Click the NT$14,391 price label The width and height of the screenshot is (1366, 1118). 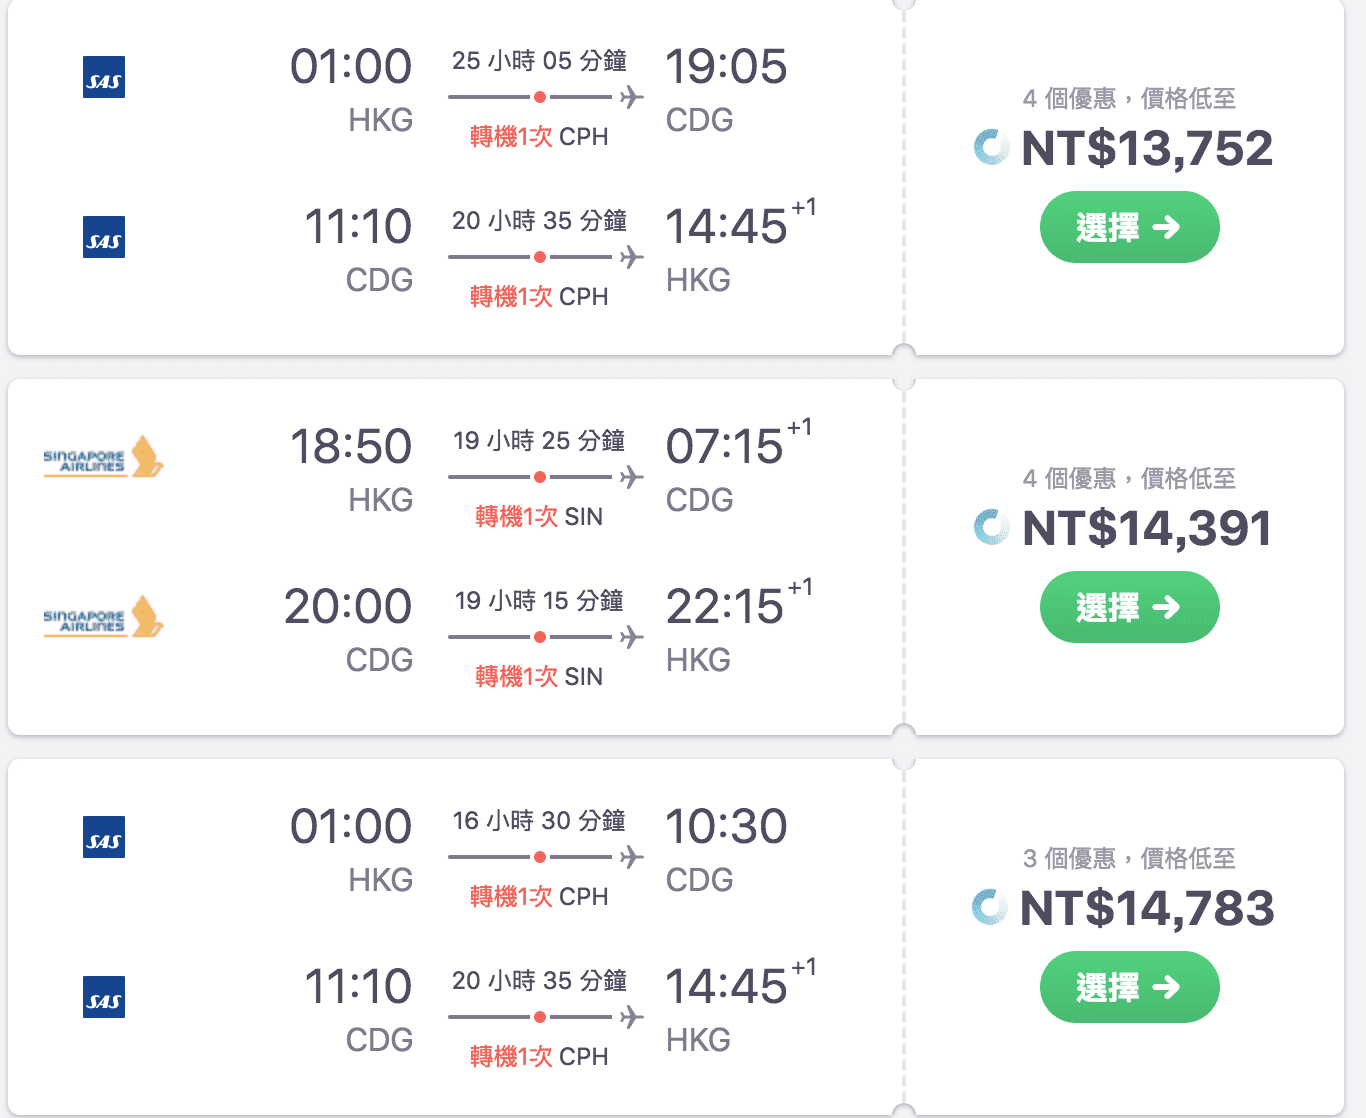tap(1146, 527)
